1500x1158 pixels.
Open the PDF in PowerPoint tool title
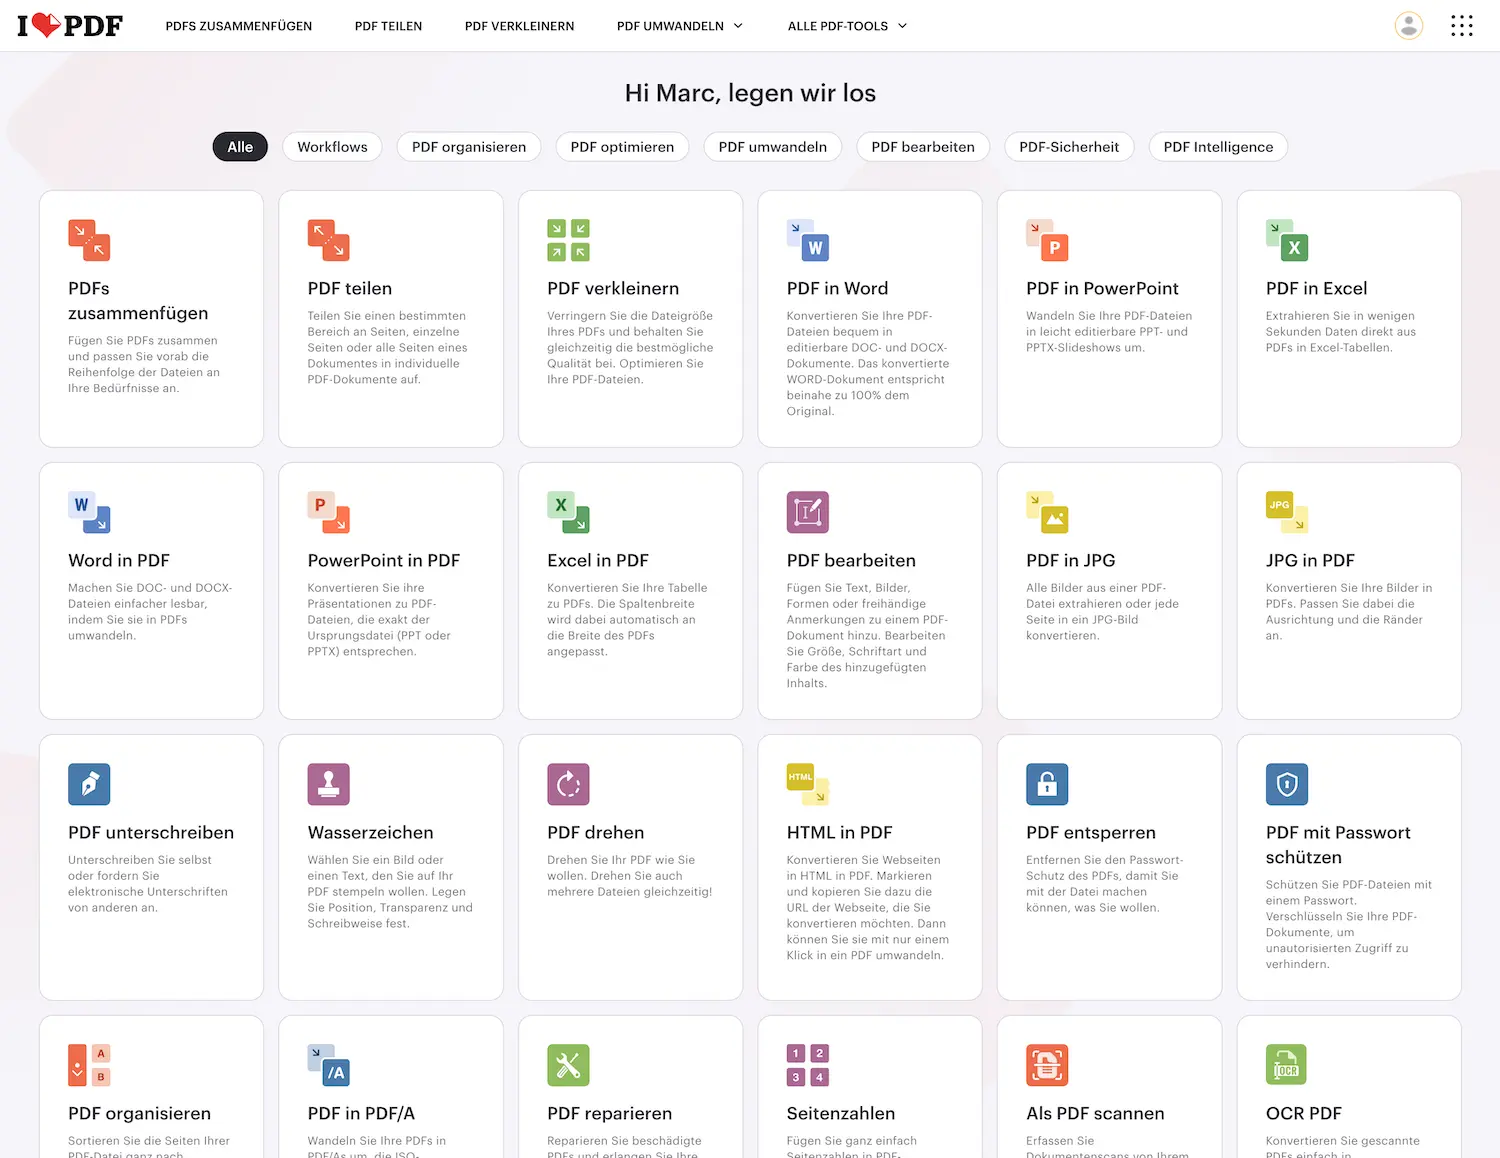click(x=1102, y=289)
